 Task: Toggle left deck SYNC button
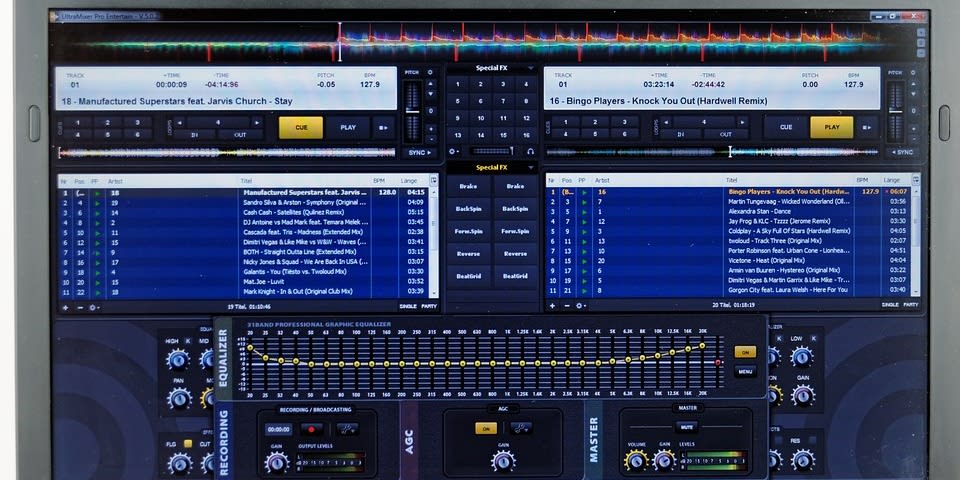(420, 152)
